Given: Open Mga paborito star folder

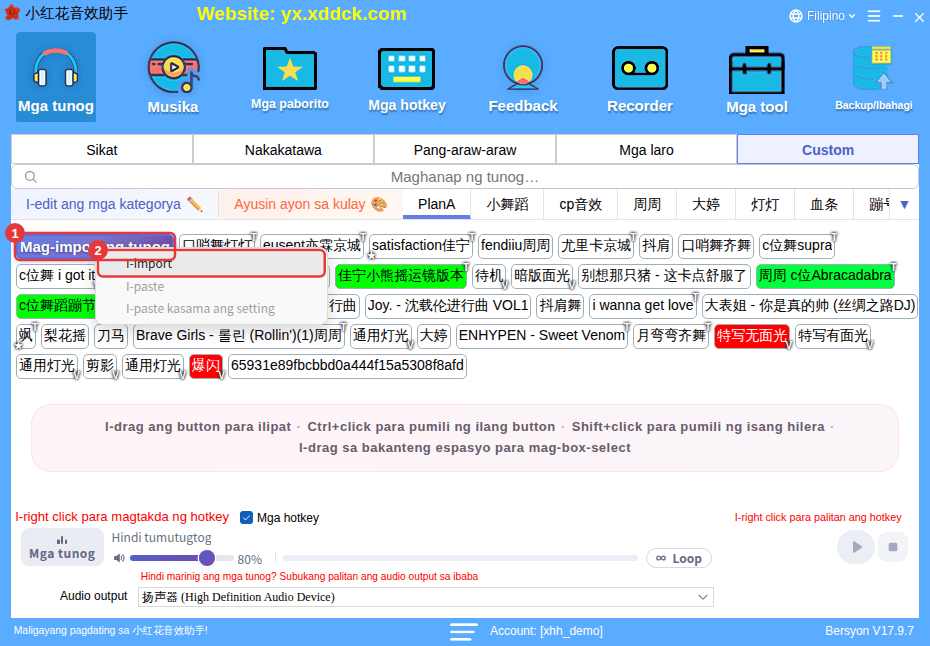Looking at the screenshot, I should (x=289, y=77).
